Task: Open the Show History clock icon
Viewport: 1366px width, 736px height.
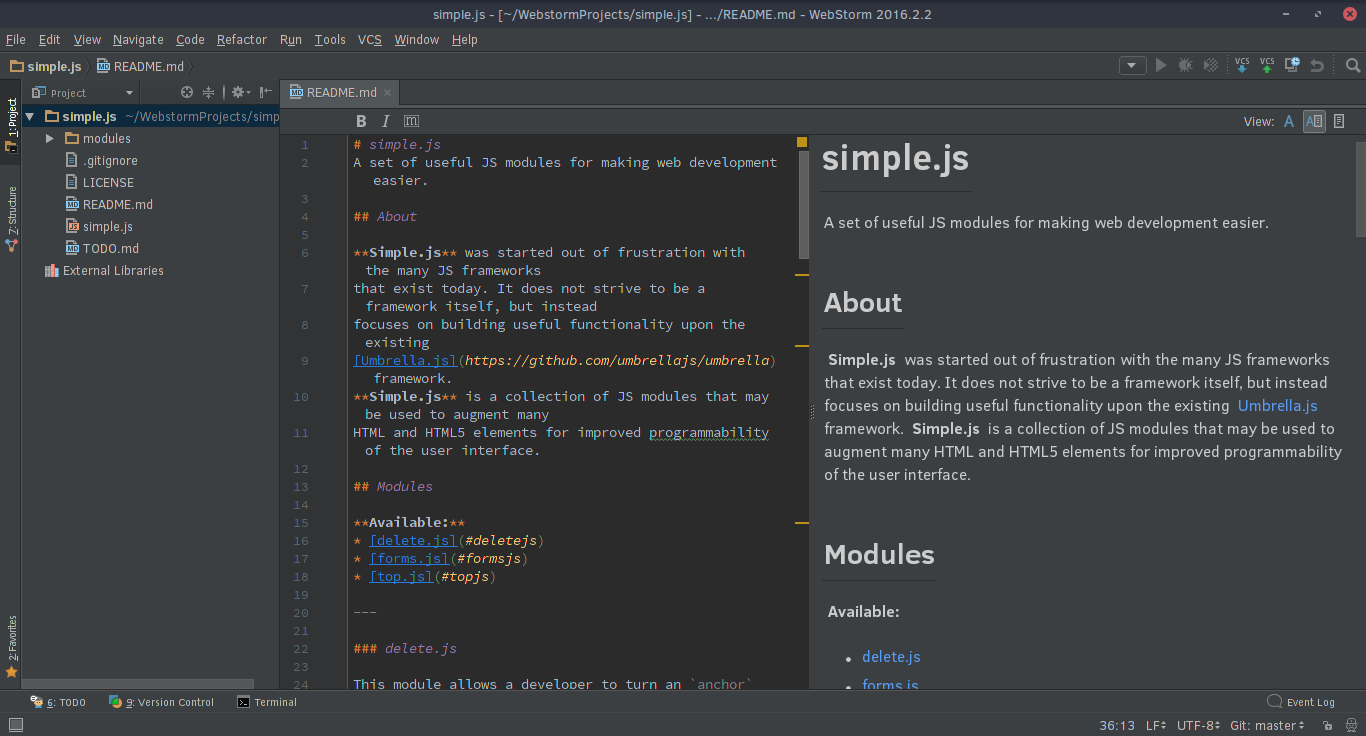Action: (1292, 65)
